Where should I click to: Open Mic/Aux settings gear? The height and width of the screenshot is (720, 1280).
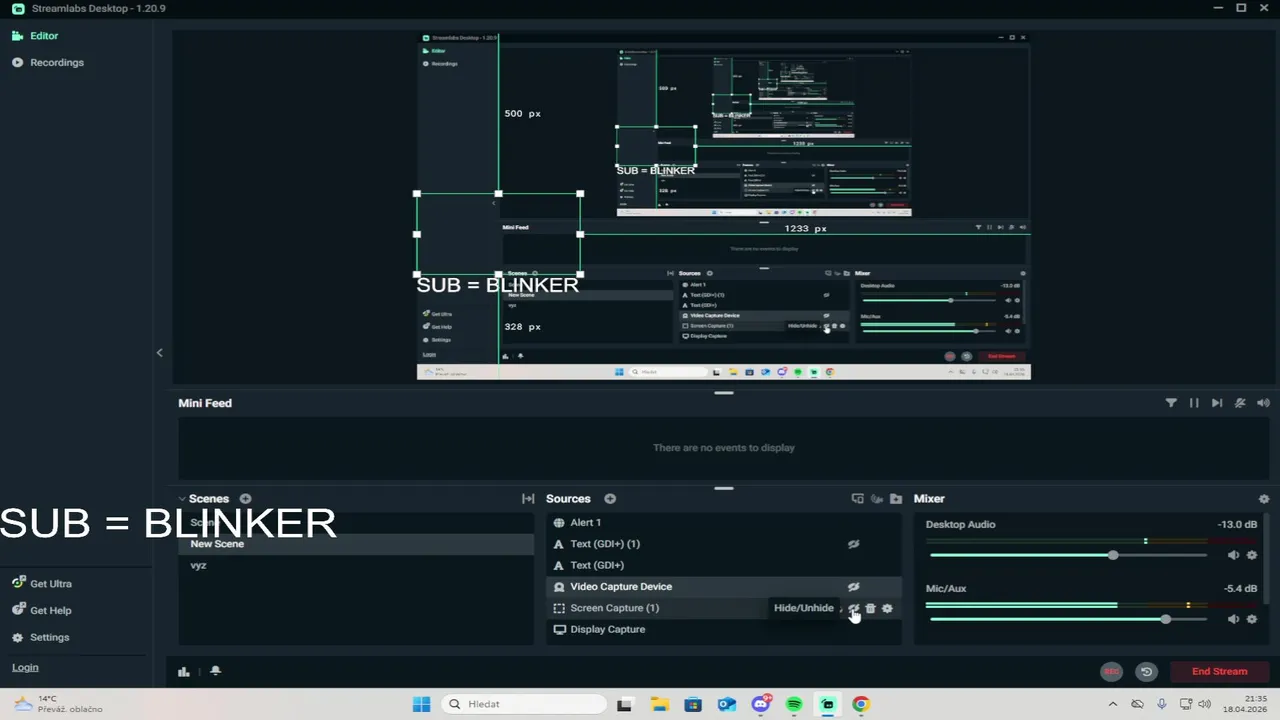tap(1252, 619)
